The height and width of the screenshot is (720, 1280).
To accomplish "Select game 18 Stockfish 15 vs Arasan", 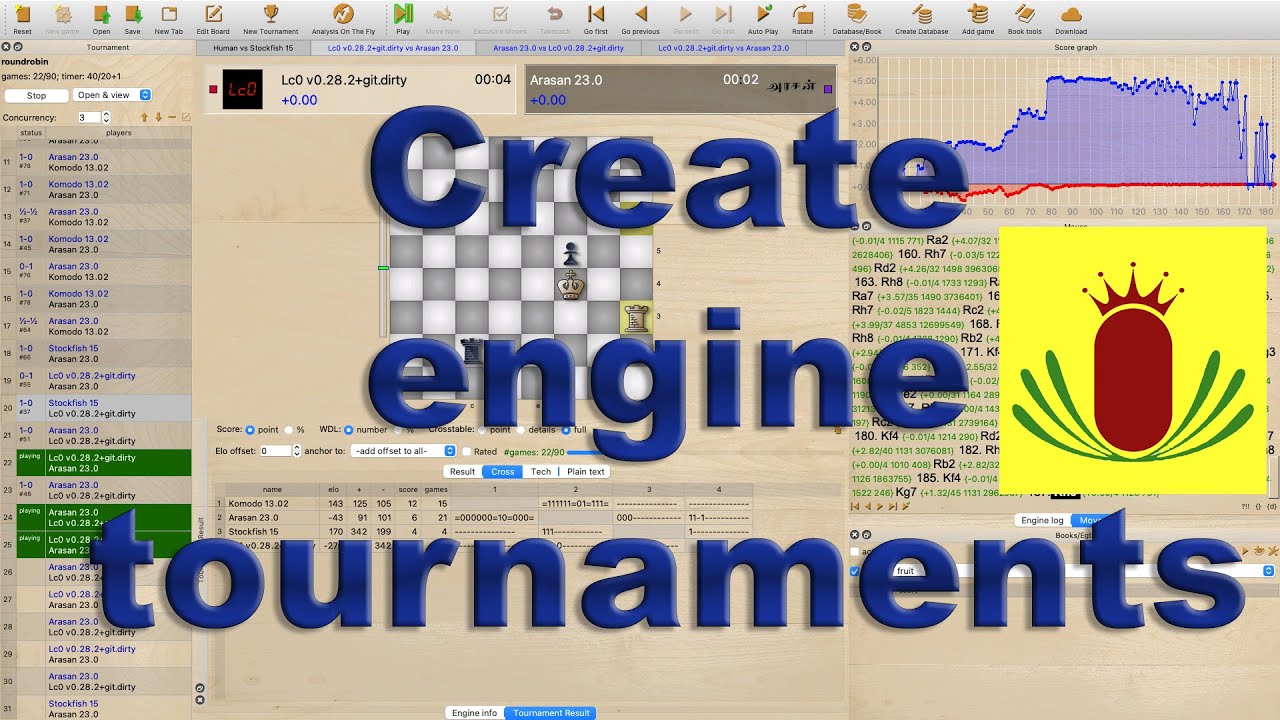I will click(96, 354).
